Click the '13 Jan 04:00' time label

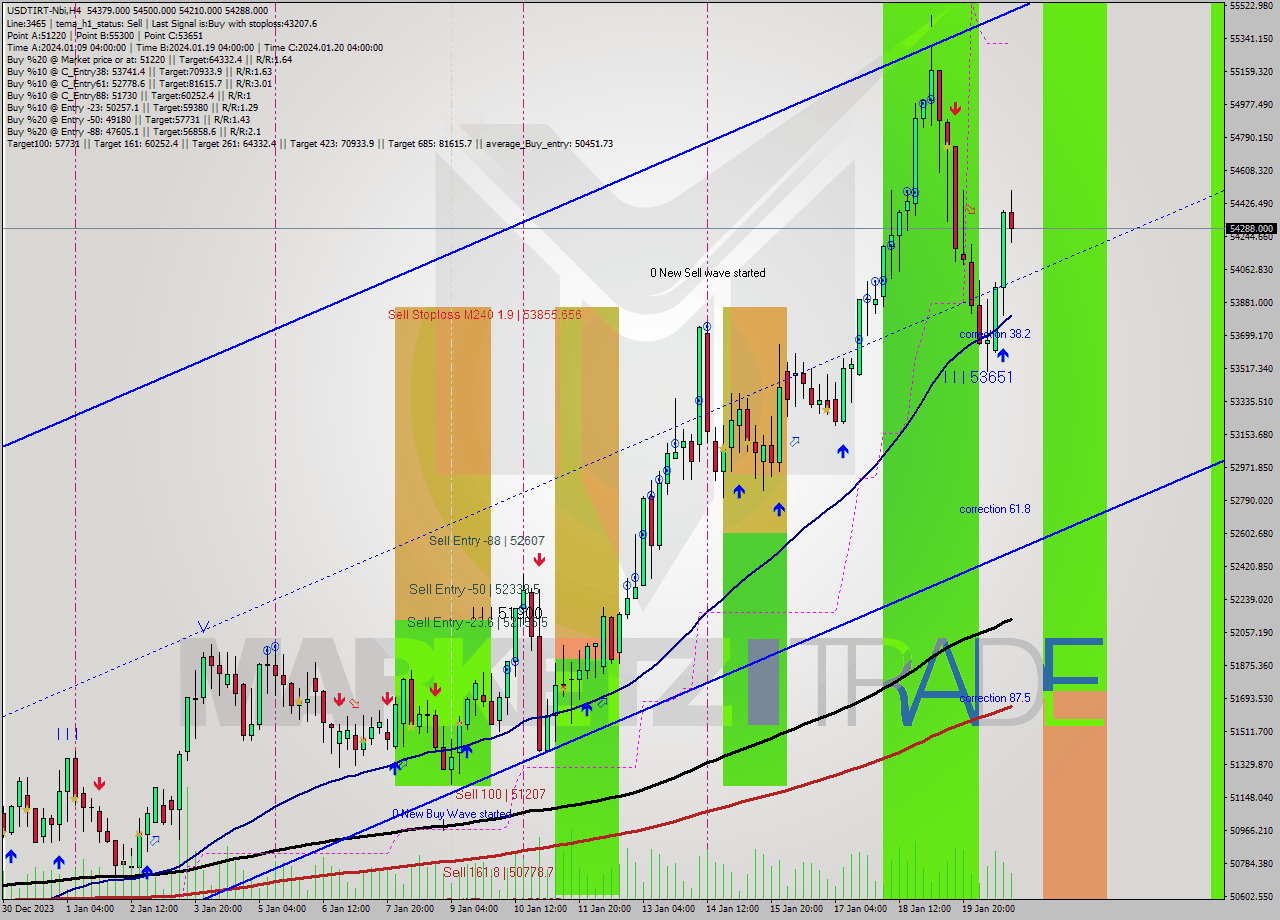click(667, 909)
